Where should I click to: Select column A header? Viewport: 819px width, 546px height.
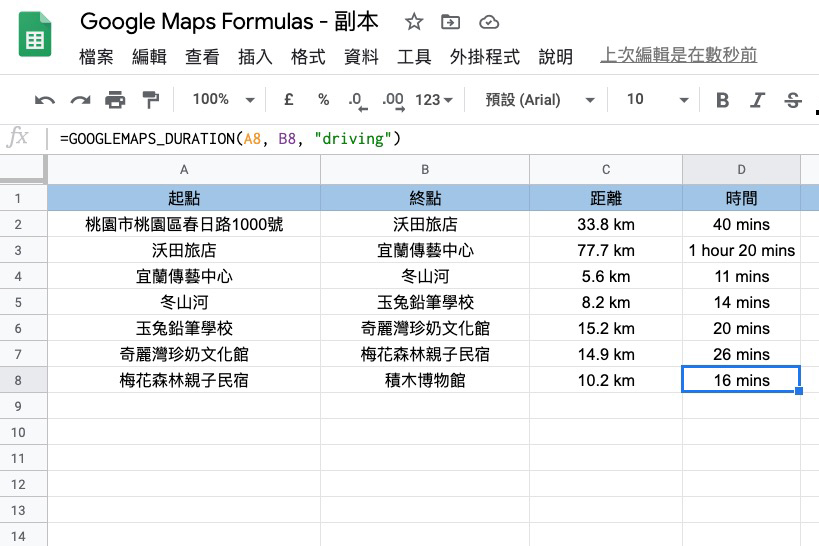pos(184,170)
